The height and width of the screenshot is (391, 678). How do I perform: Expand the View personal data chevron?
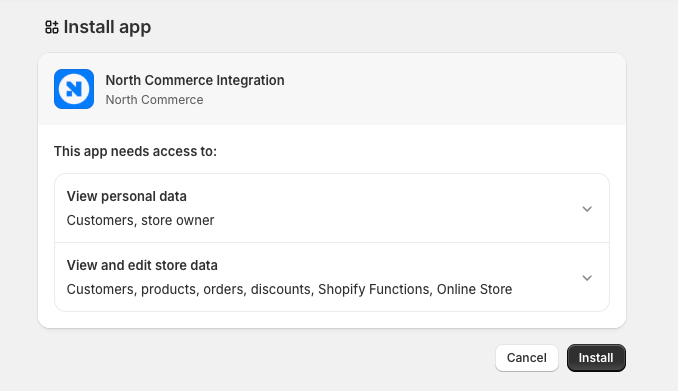pos(587,209)
